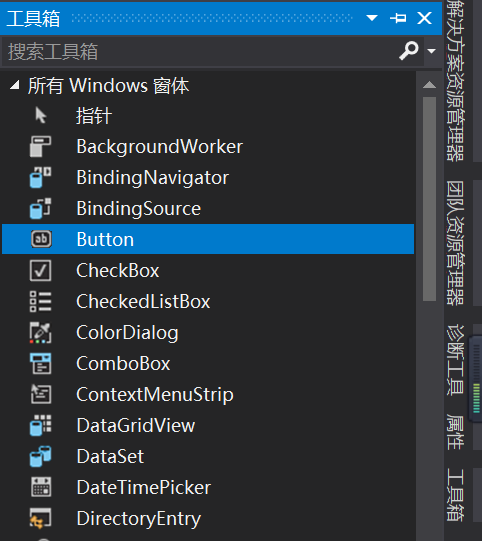Viewport: 482px width, 541px height.
Task: Click the scrollbar up arrow
Action: click(x=429, y=85)
